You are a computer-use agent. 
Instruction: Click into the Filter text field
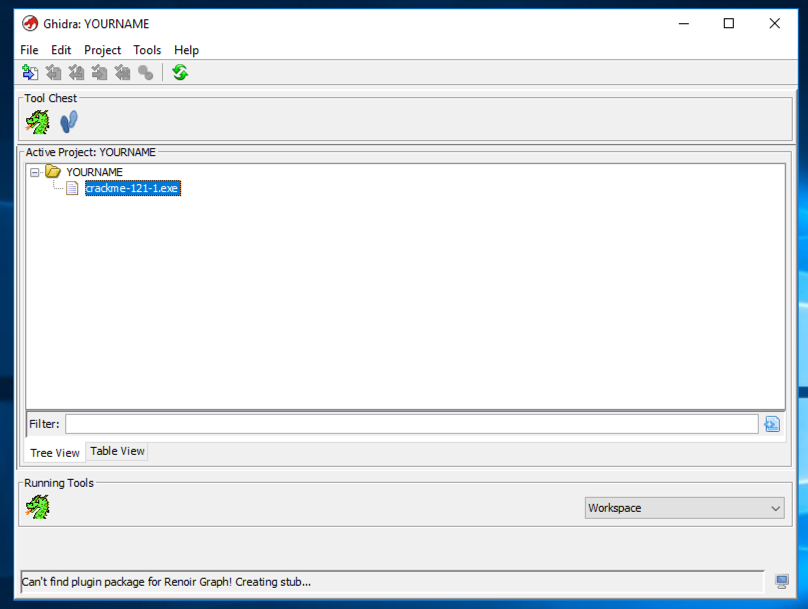412,424
